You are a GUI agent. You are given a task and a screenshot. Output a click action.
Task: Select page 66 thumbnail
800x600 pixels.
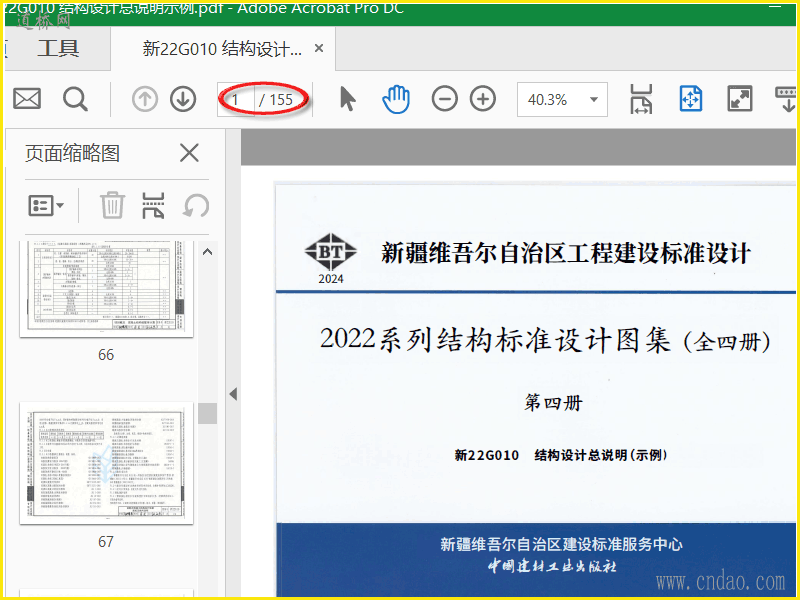[107, 289]
